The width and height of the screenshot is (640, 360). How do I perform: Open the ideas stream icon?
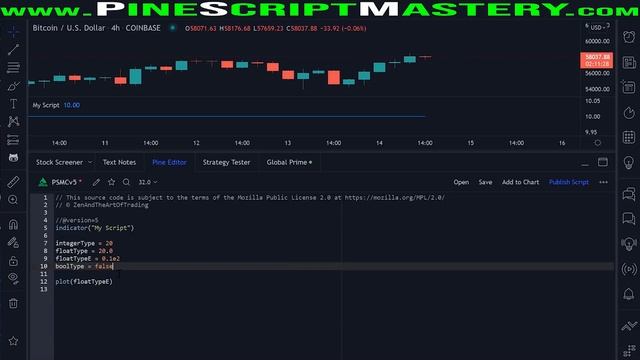[x=629, y=244]
